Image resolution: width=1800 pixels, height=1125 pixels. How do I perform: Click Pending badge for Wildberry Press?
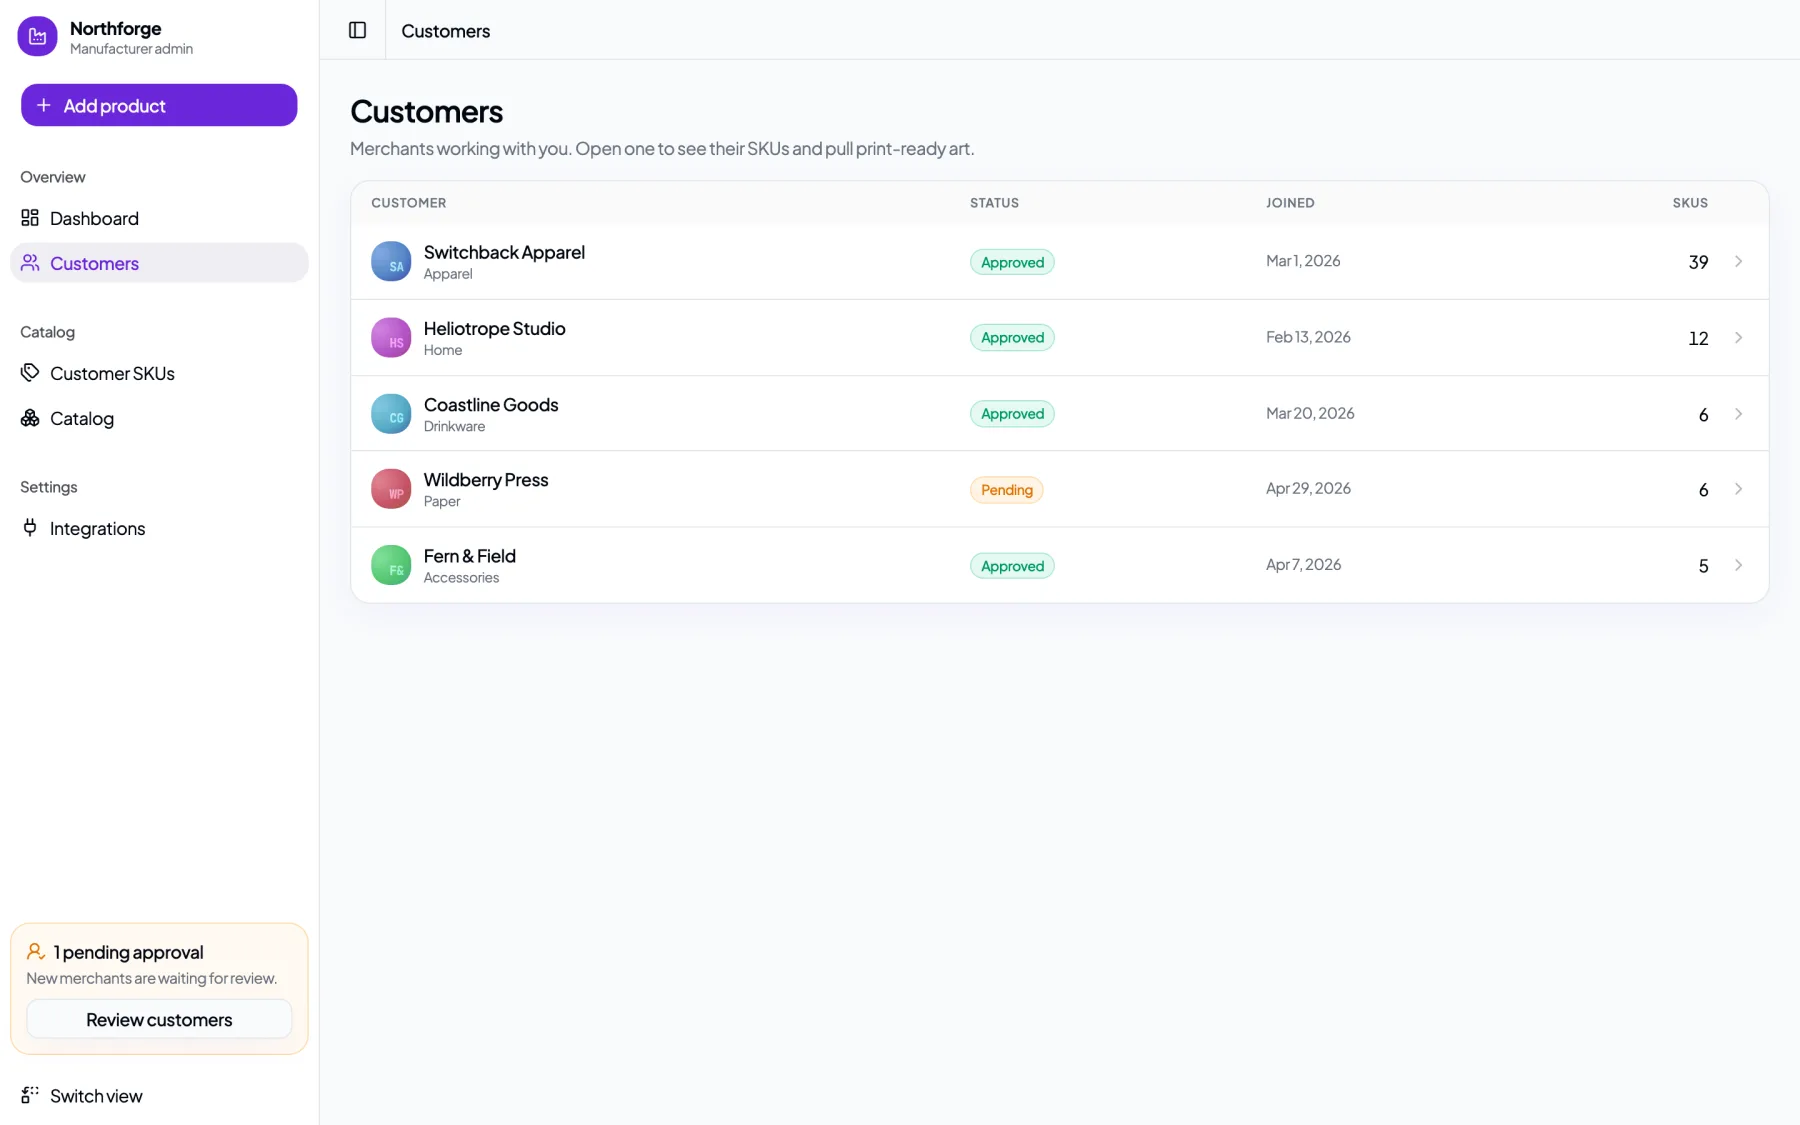pos(1006,490)
